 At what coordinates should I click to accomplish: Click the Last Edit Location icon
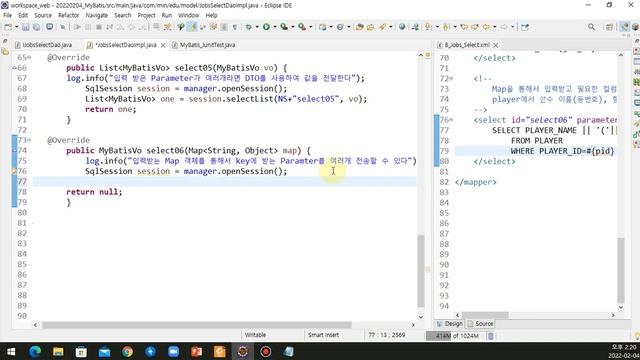(464, 27)
